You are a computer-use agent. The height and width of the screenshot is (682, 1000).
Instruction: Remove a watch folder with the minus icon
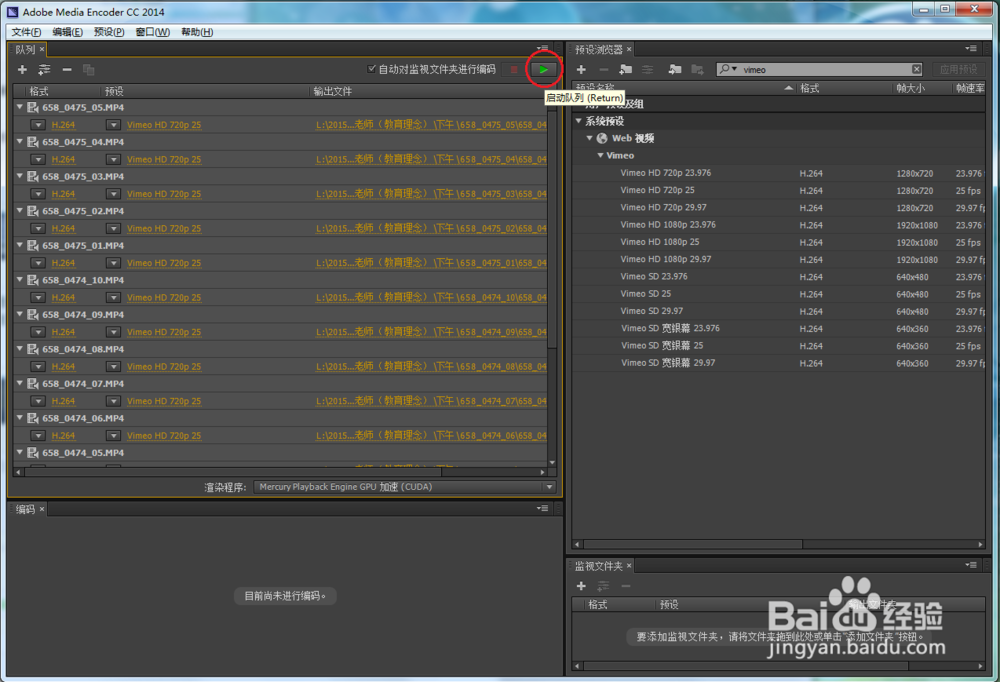pyautogui.click(x=626, y=586)
